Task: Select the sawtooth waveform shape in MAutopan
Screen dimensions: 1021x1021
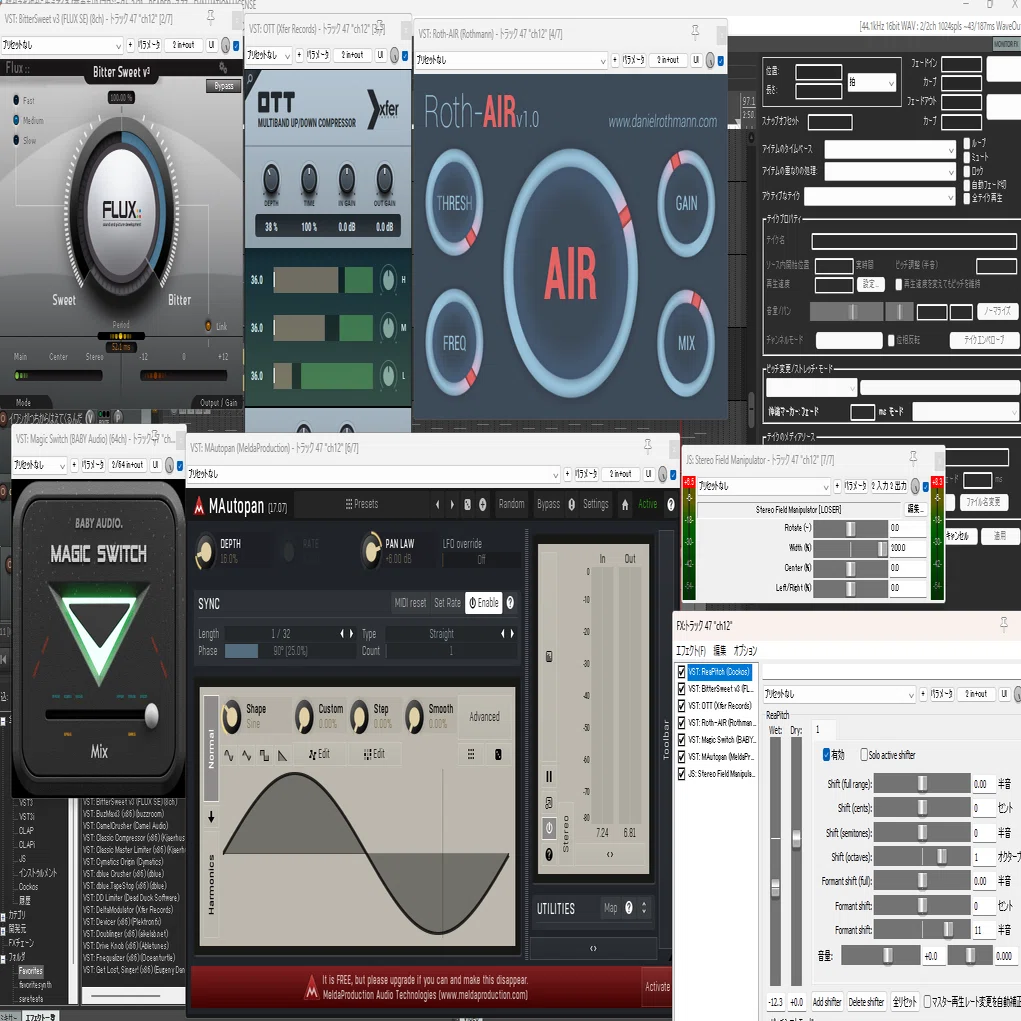Action: coord(282,755)
